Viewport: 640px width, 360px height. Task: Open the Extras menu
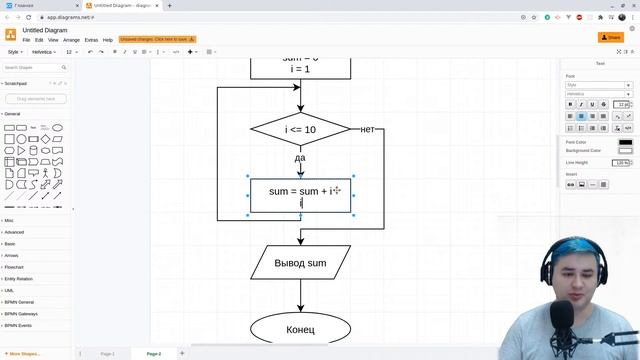tap(91, 40)
